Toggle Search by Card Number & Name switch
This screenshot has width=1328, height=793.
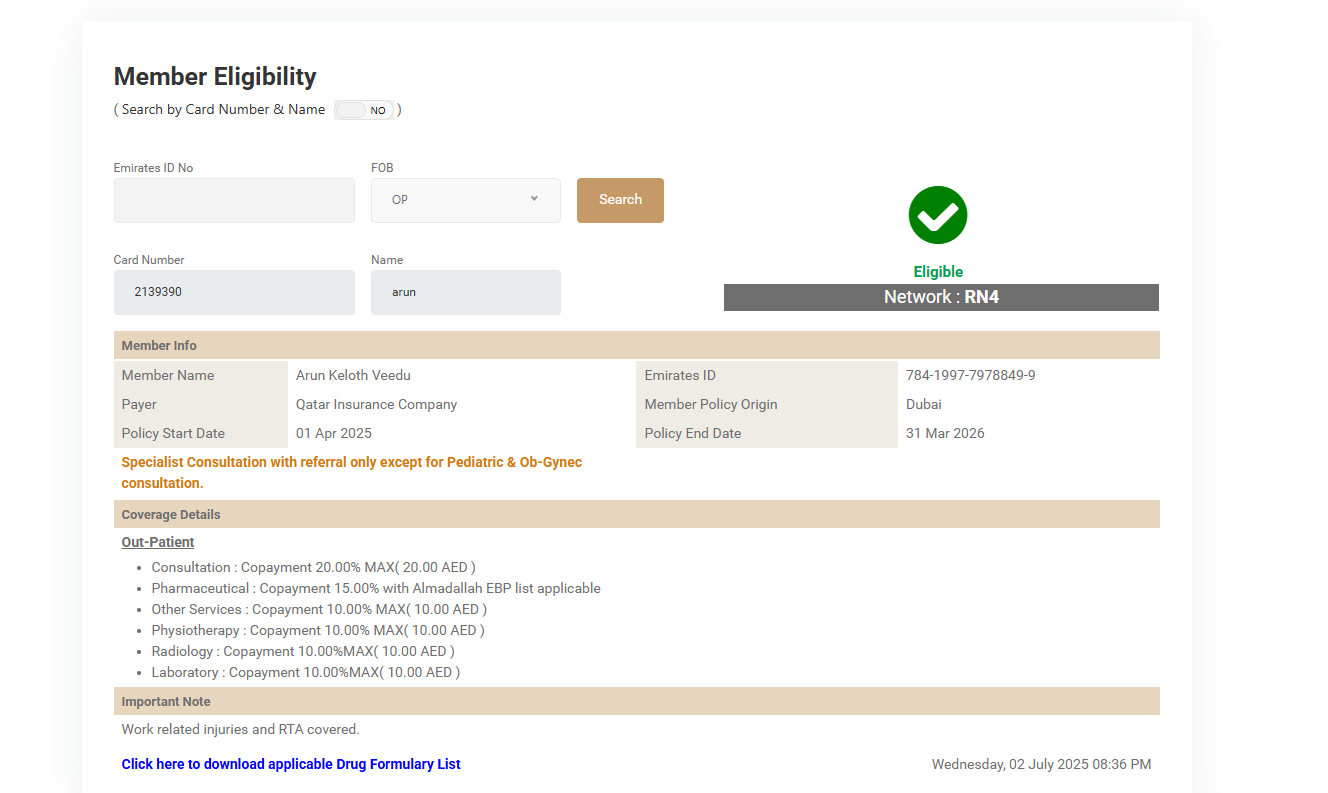point(364,110)
